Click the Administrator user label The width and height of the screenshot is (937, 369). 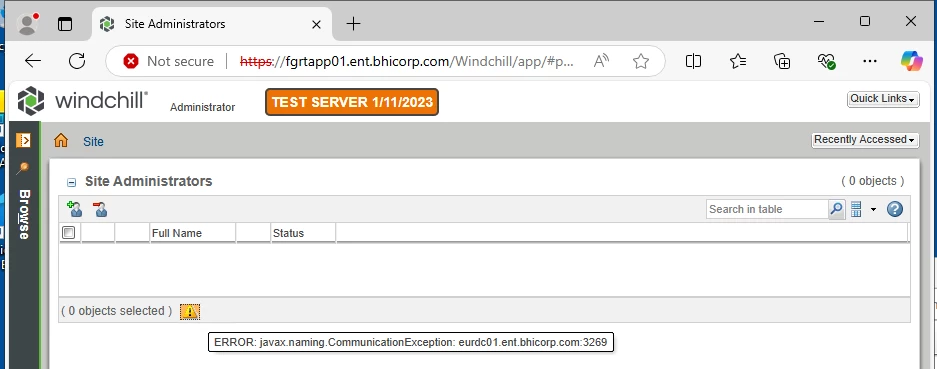pos(203,108)
